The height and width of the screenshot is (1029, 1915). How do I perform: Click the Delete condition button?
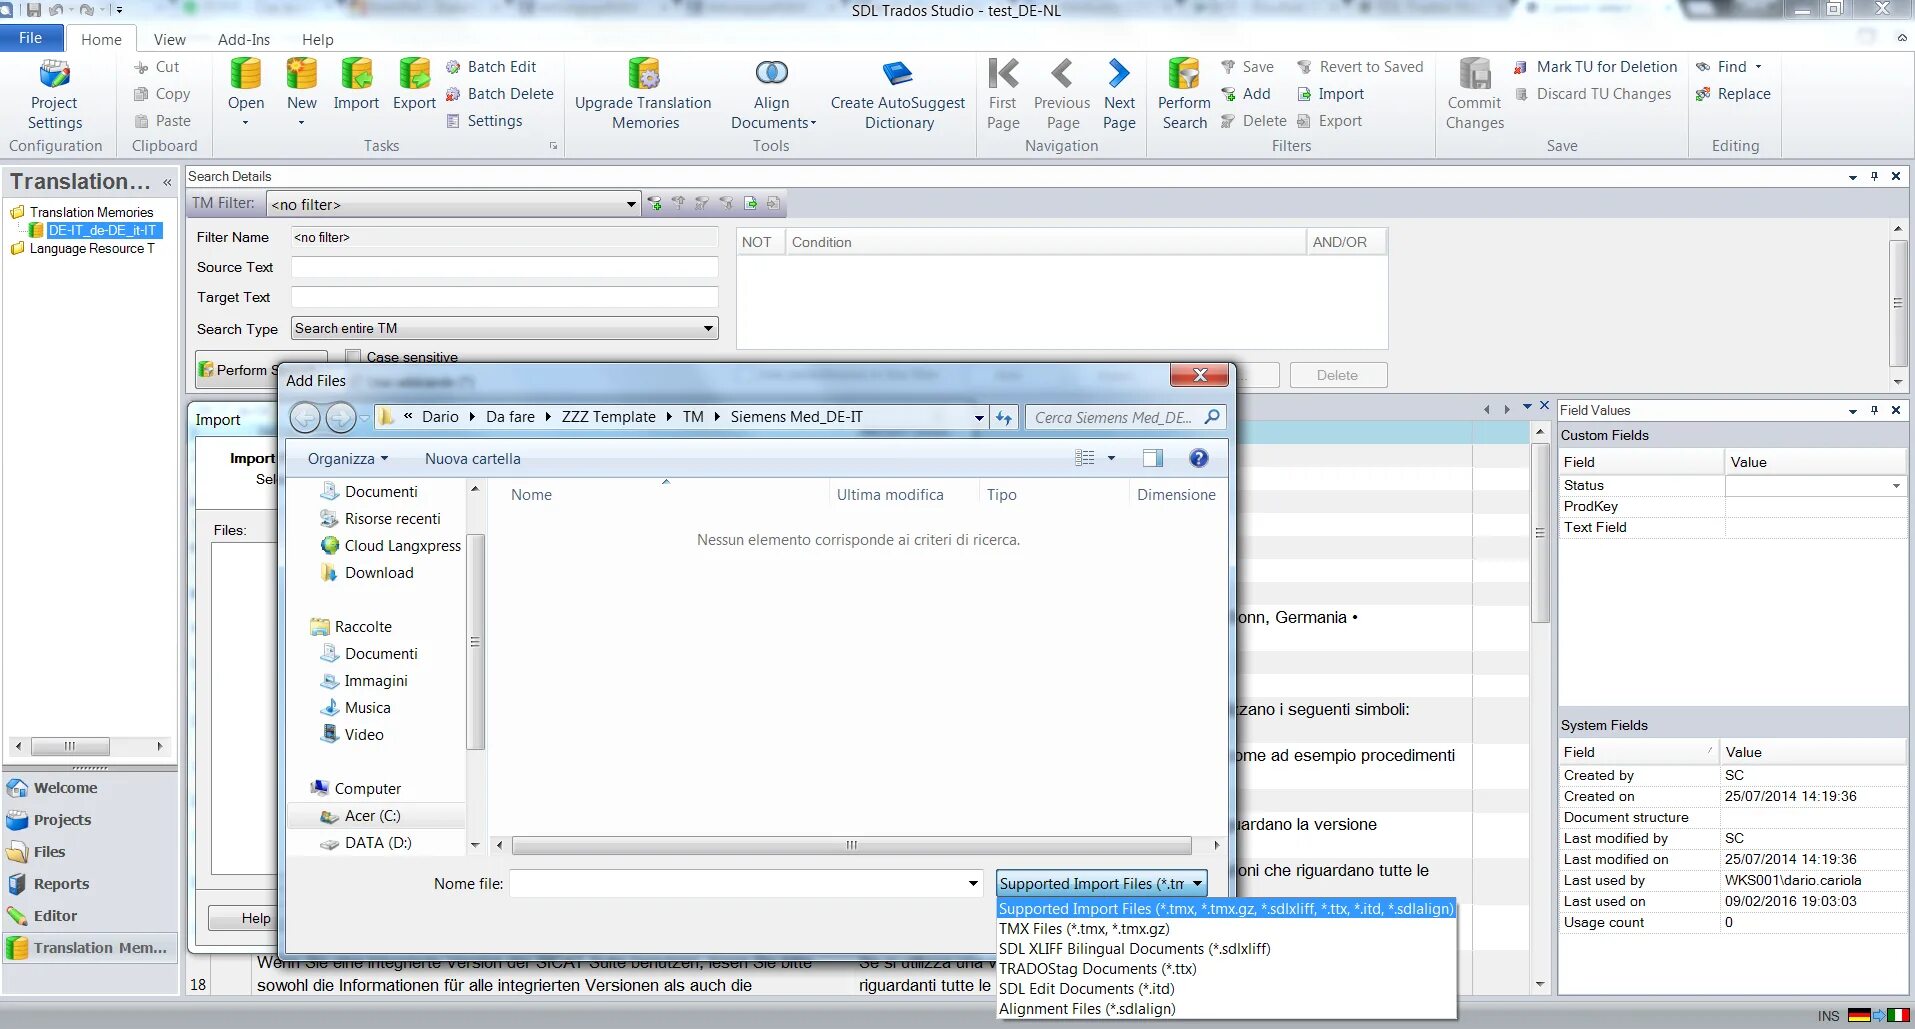(x=1337, y=375)
